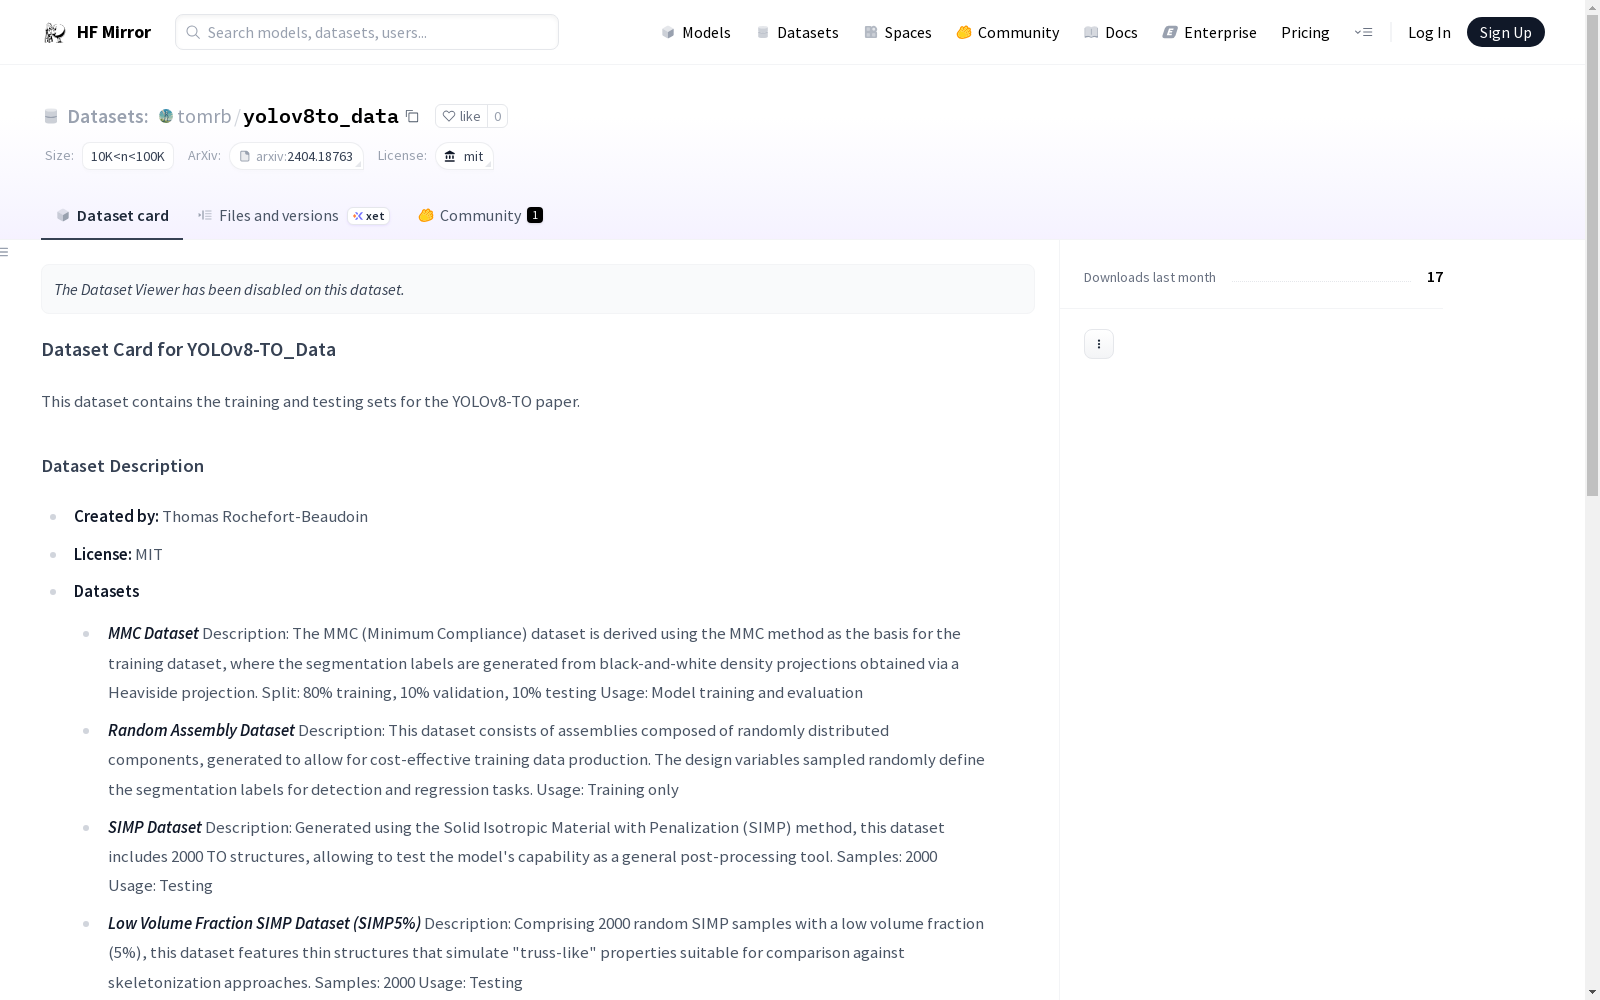Screen dimensions: 1600x1000
Task: Click the 'Thomas Rochefort-Beaudoin' creator name
Action: click(265, 516)
